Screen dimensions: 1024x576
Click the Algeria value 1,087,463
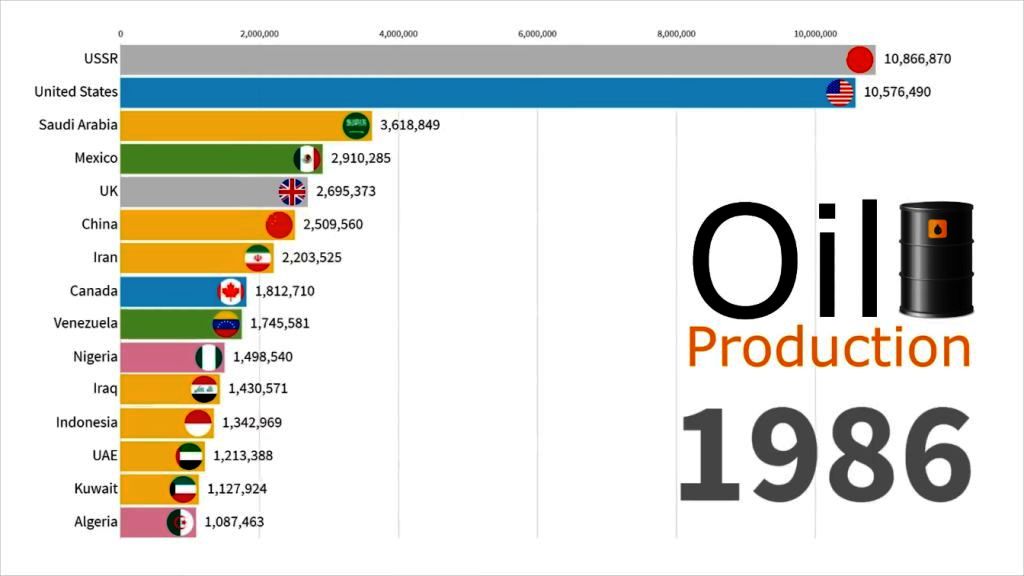point(234,522)
